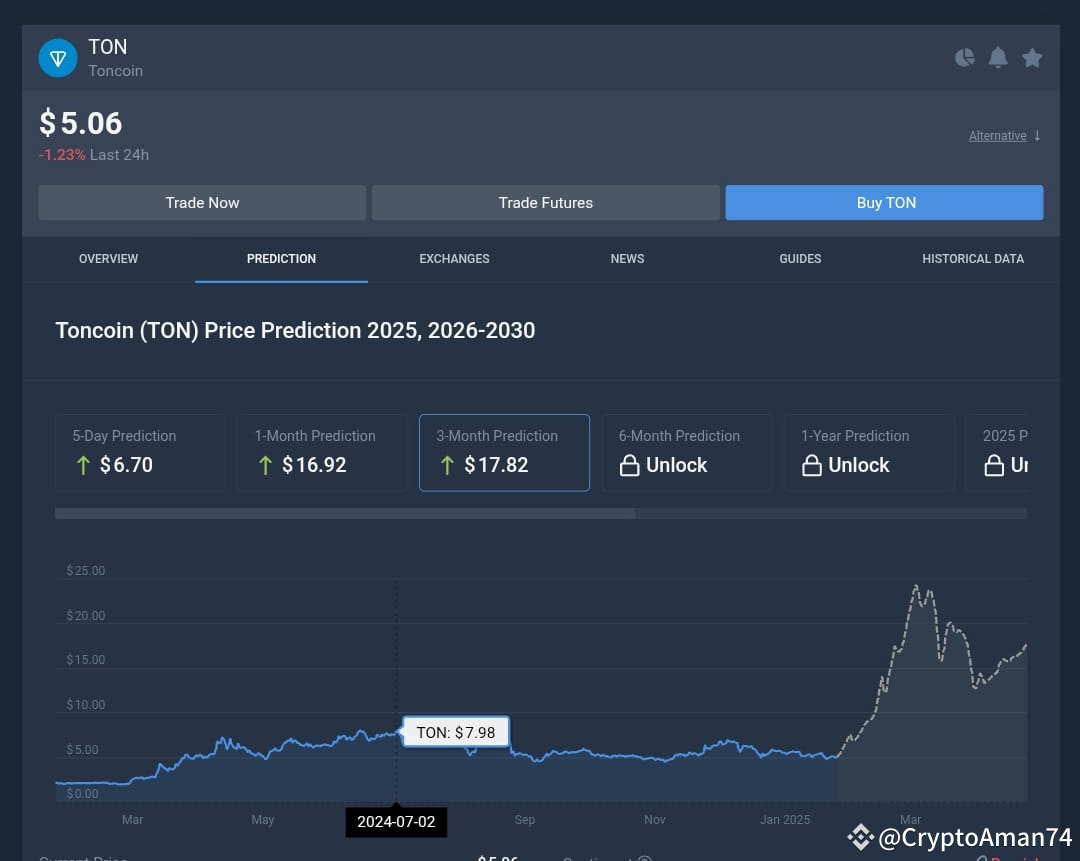This screenshot has height=861, width=1080.
Task: Click the green arrow on 1-Month Prediction
Action: coord(265,465)
